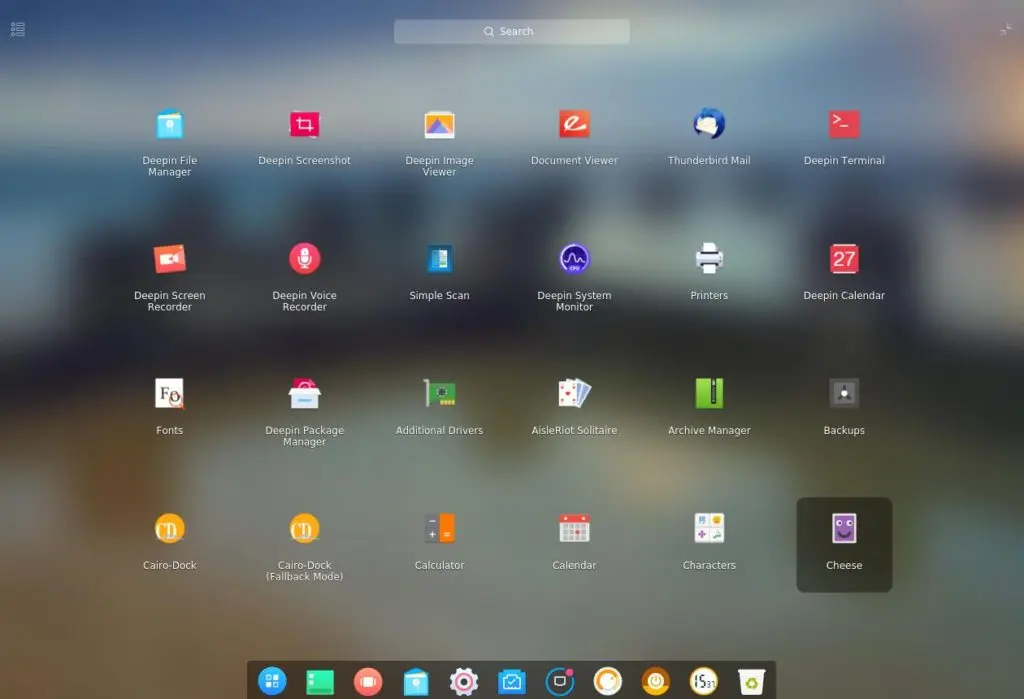
Task: Launch Cairo-Dock (Fallback Mode)
Action: [x=304, y=529]
